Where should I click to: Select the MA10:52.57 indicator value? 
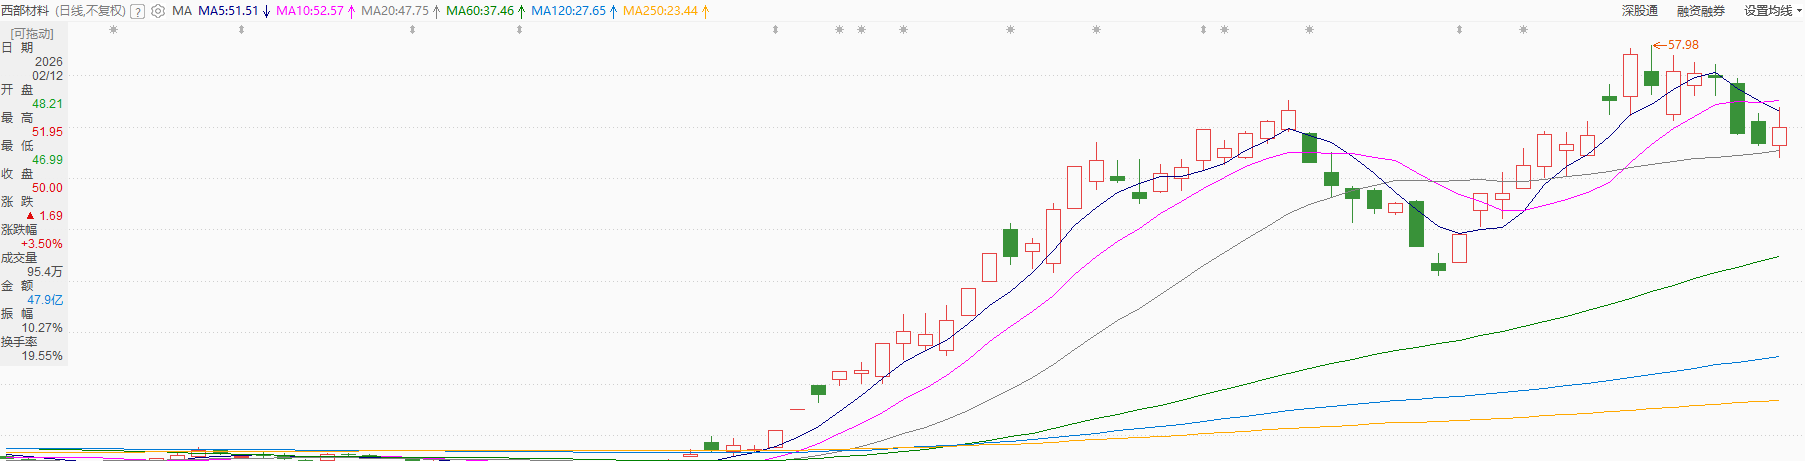point(309,11)
